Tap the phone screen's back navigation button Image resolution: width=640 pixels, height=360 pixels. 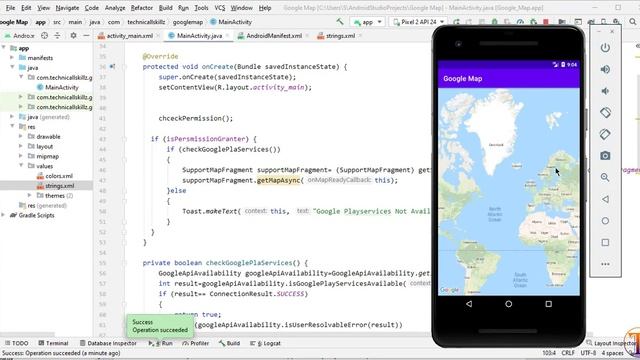click(469, 304)
